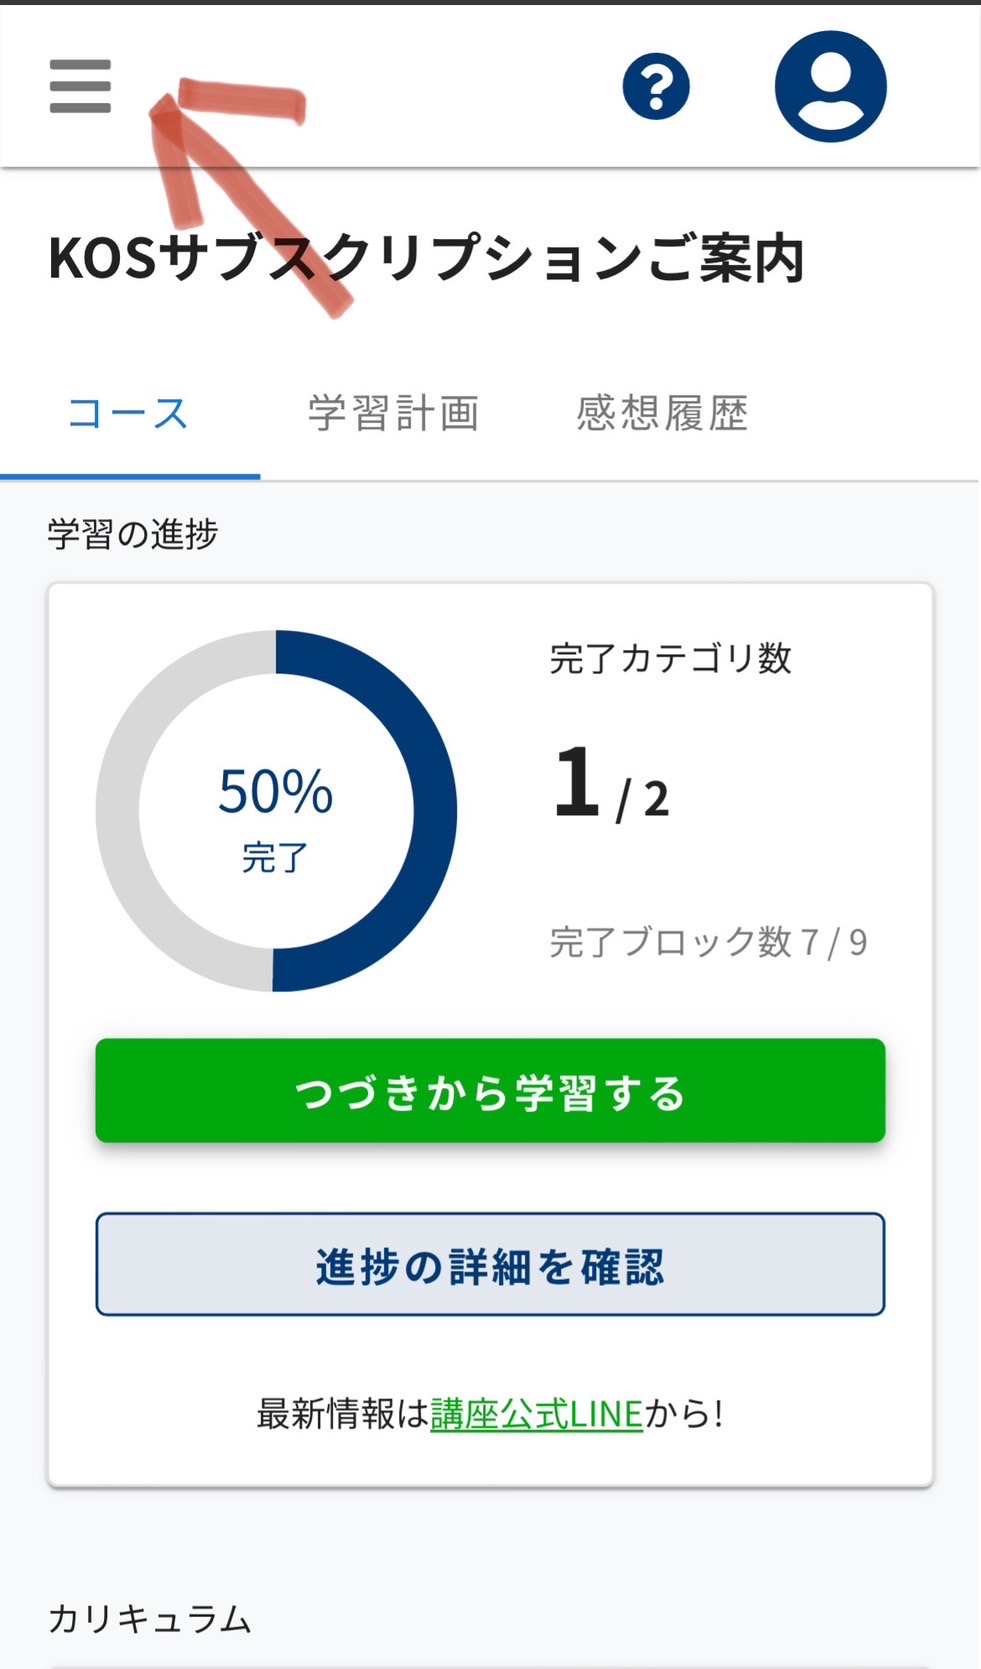Open the user profile avatar

pos(830,86)
